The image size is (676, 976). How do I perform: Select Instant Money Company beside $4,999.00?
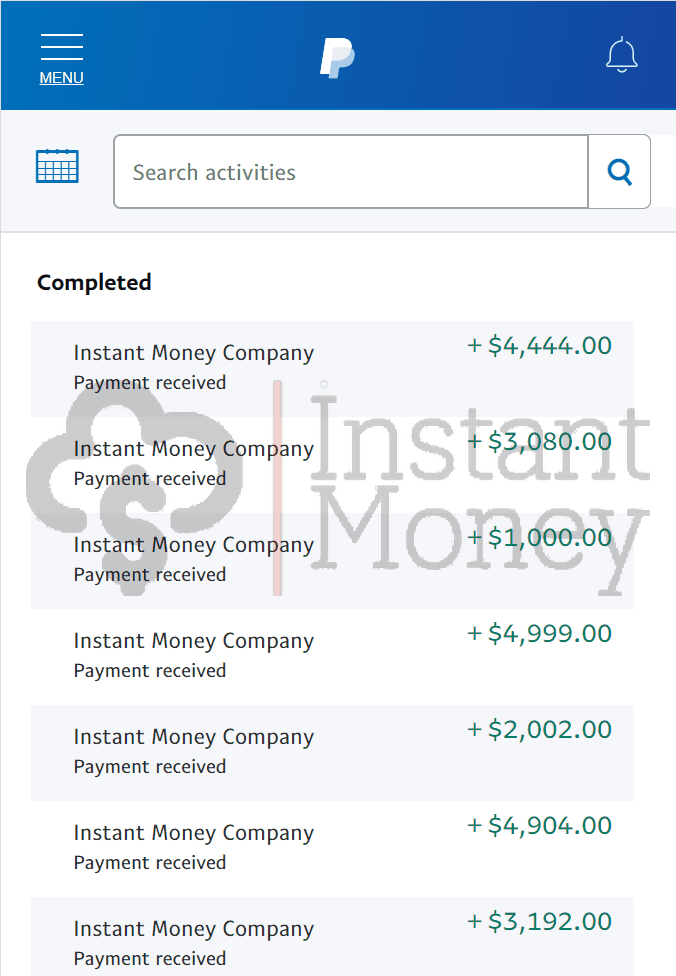(x=194, y=641)
